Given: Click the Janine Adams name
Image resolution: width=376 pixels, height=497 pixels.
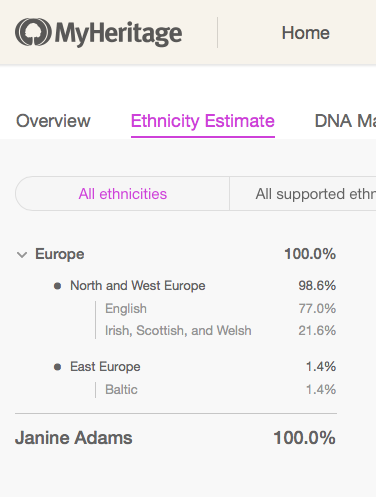Looking at the screenshot, I should (74, 438).
